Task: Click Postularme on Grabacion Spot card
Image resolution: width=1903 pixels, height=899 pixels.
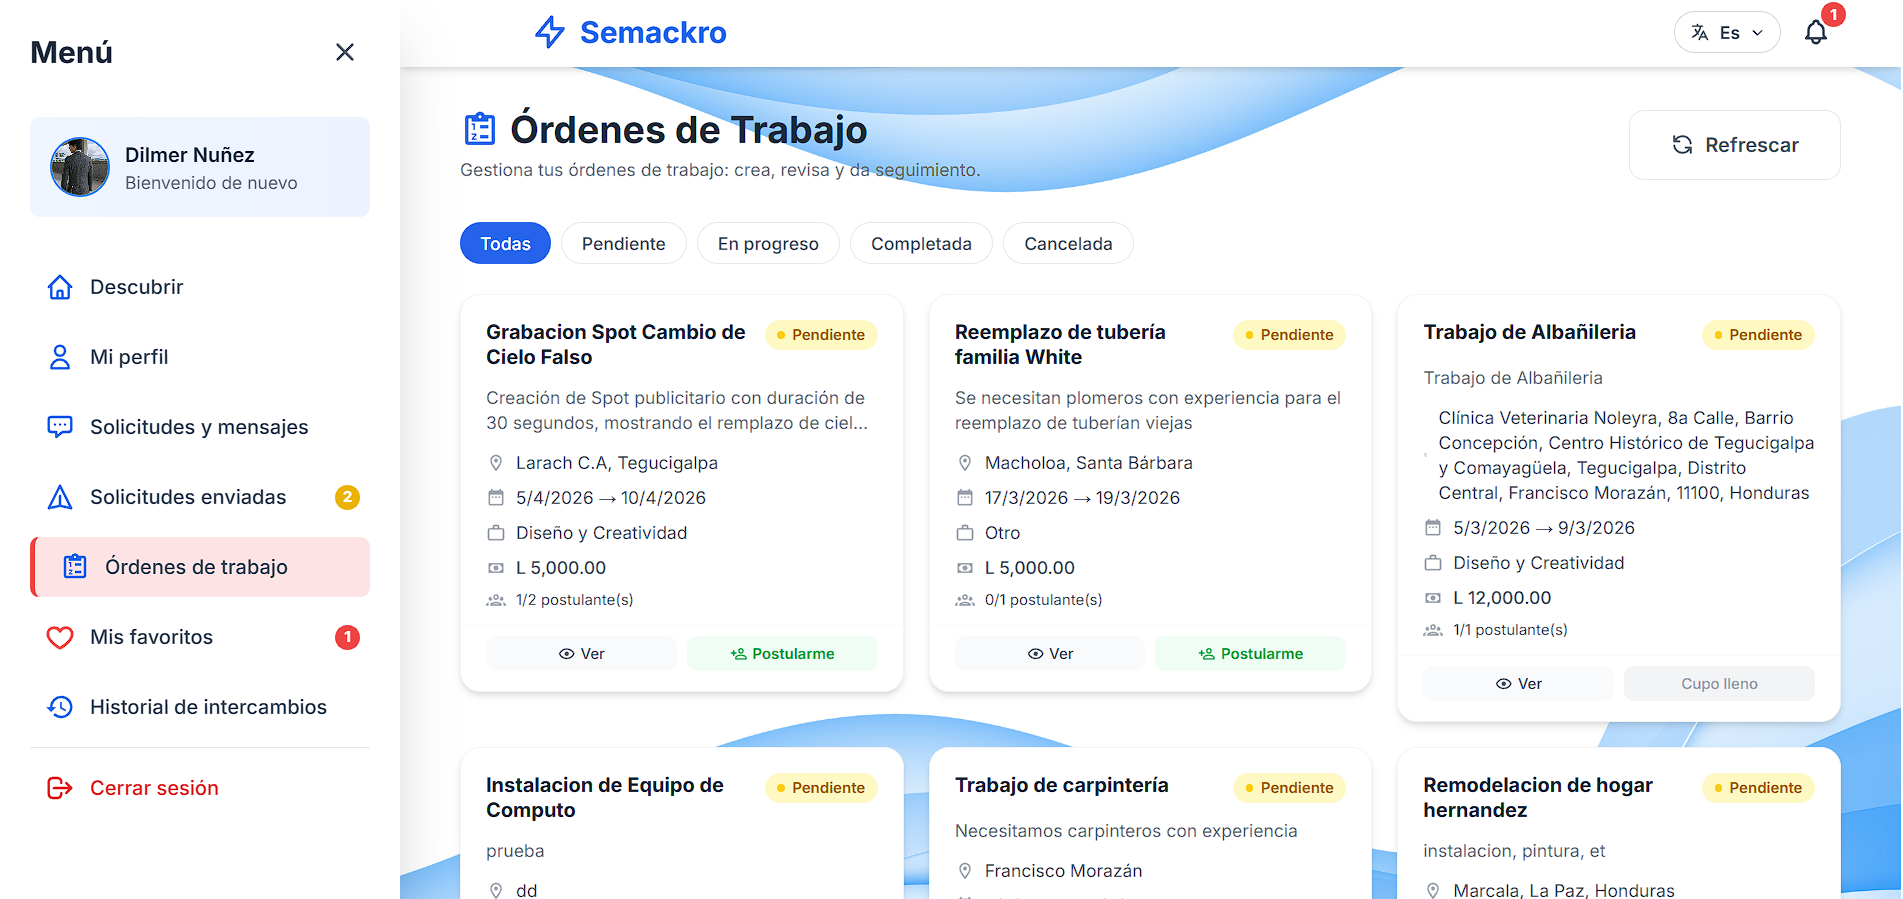Action: (x=782, y=653)
